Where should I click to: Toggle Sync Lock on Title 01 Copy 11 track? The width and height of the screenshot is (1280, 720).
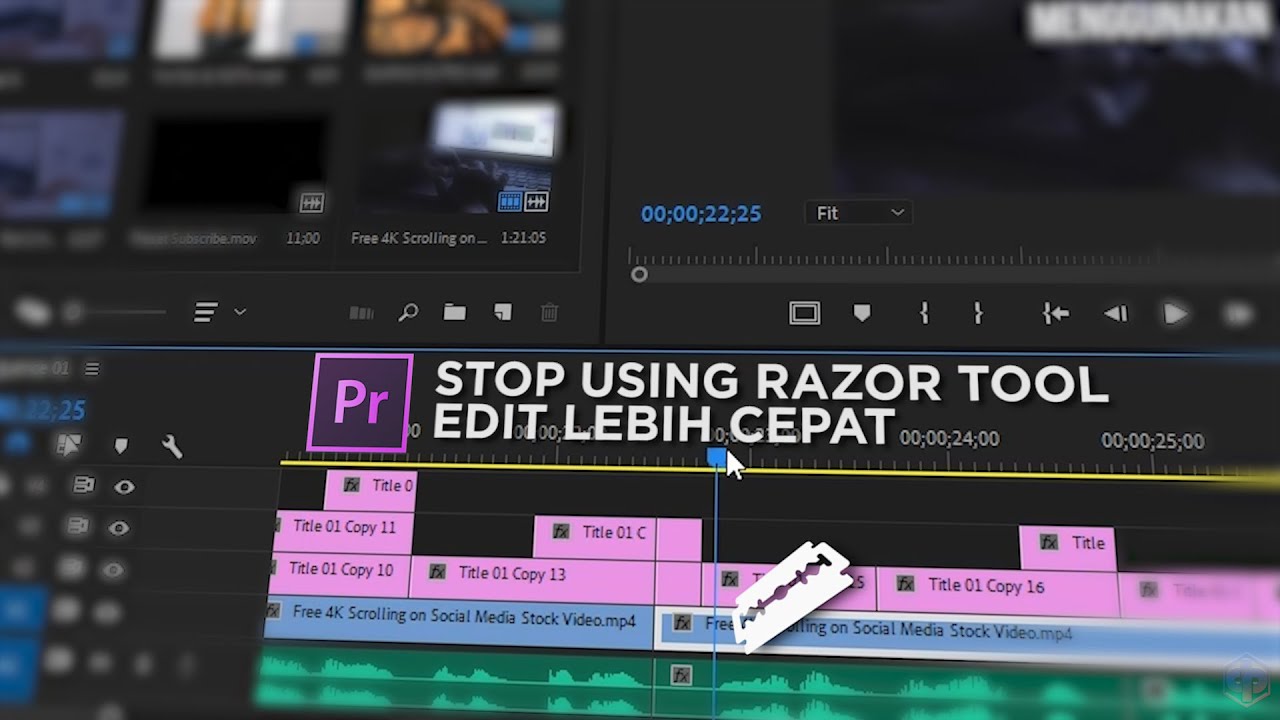coord(78,526)
